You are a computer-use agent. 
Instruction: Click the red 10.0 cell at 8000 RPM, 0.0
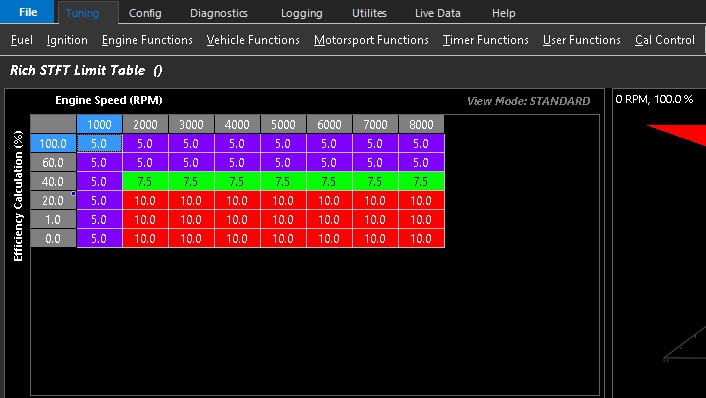click(x=421, y=239)
